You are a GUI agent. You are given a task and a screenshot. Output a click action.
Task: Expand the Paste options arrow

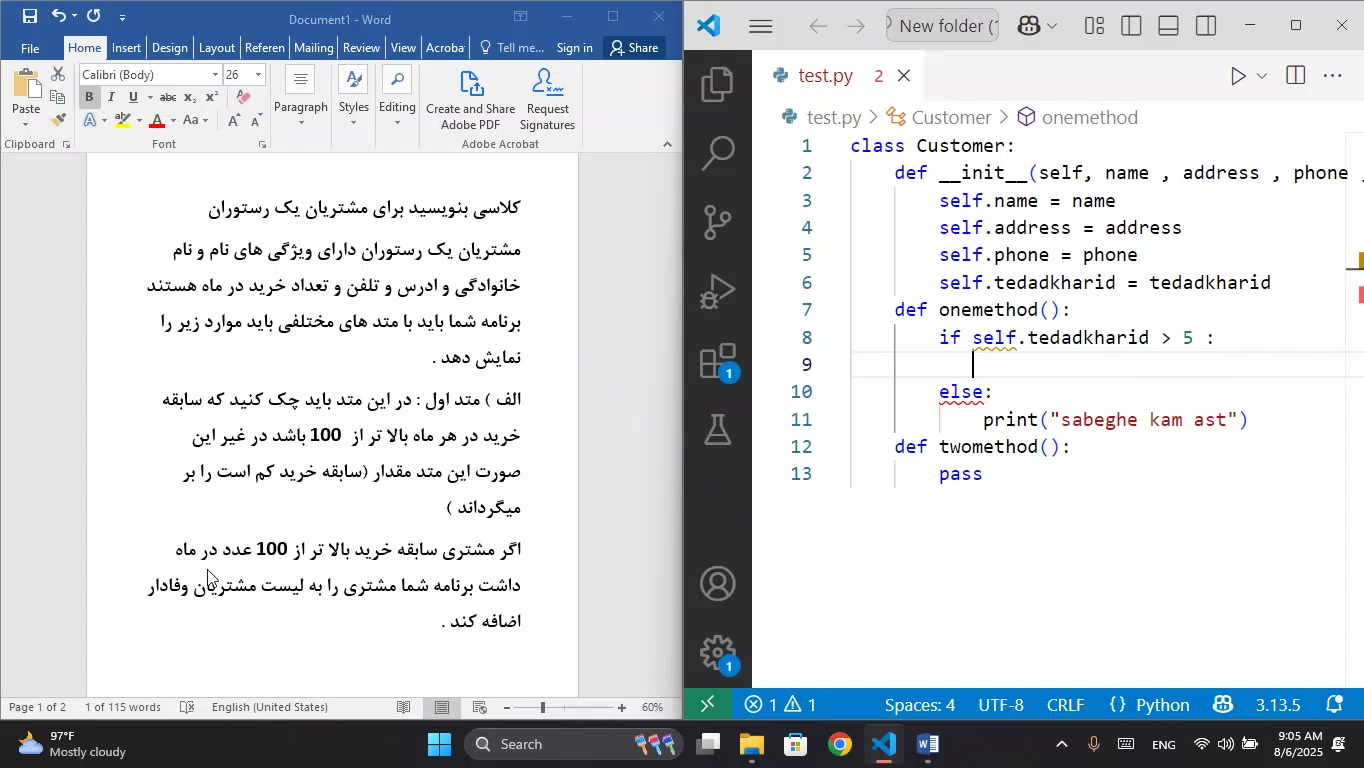click(25, 125)
